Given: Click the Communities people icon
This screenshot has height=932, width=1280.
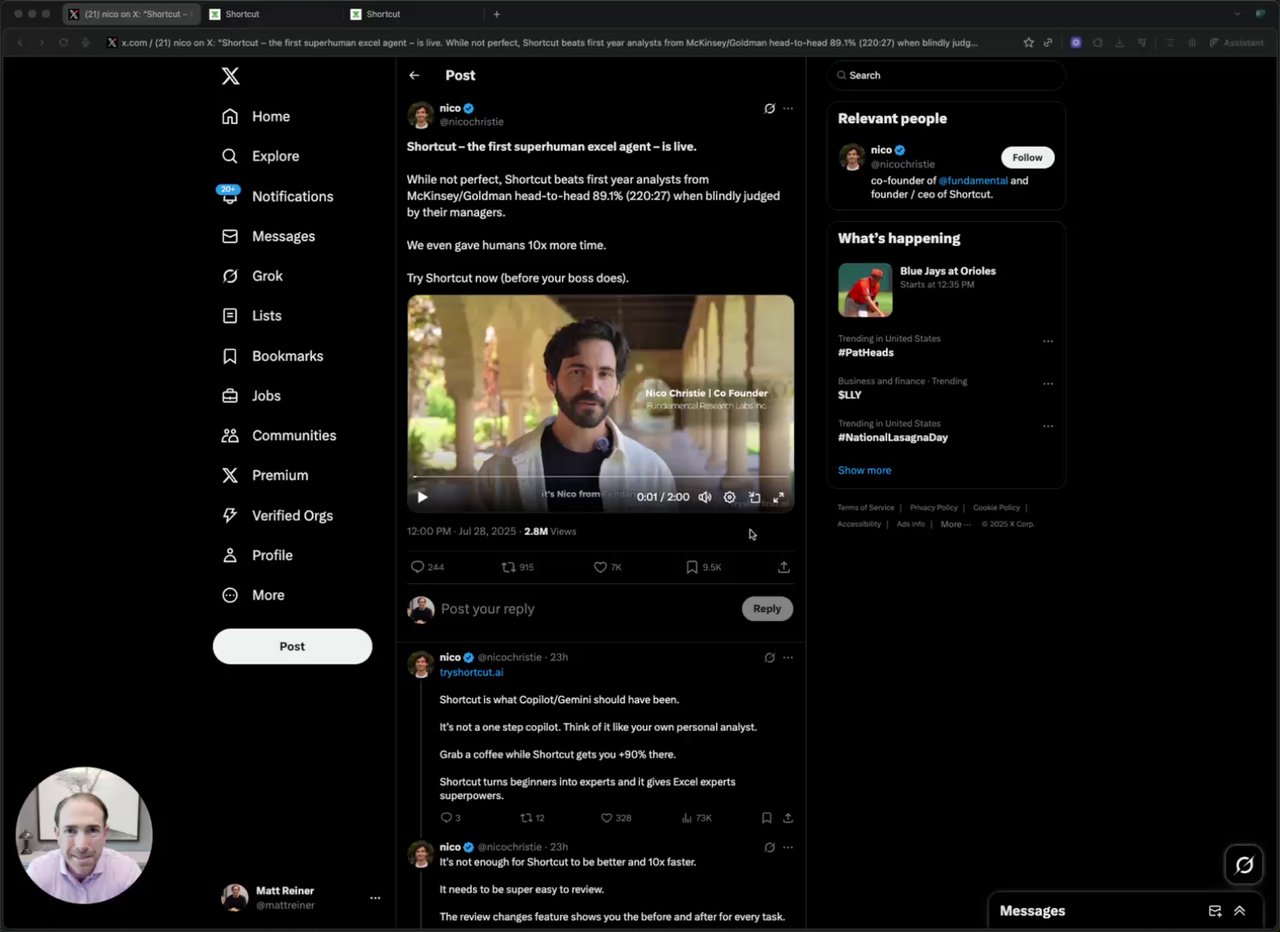Looking at the screenshot, I should [x=230, y=436].
